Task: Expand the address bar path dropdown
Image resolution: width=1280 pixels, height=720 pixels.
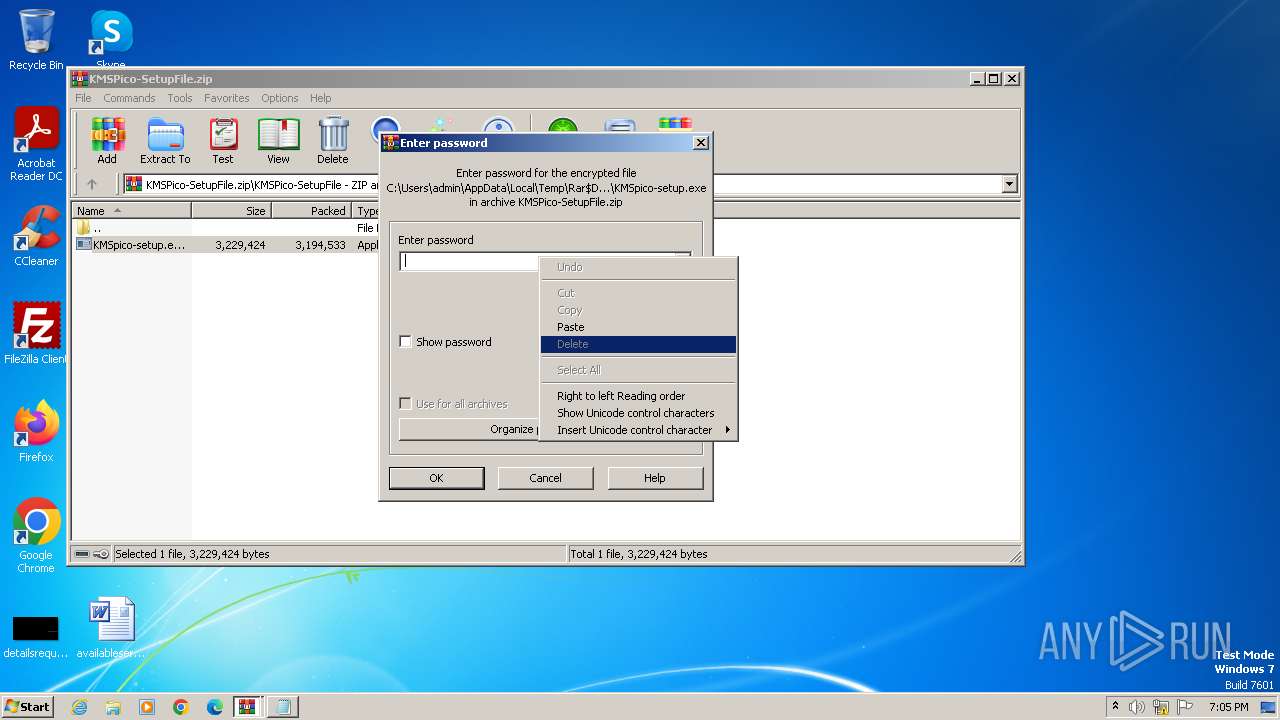Action: [x=1009, y=184]
